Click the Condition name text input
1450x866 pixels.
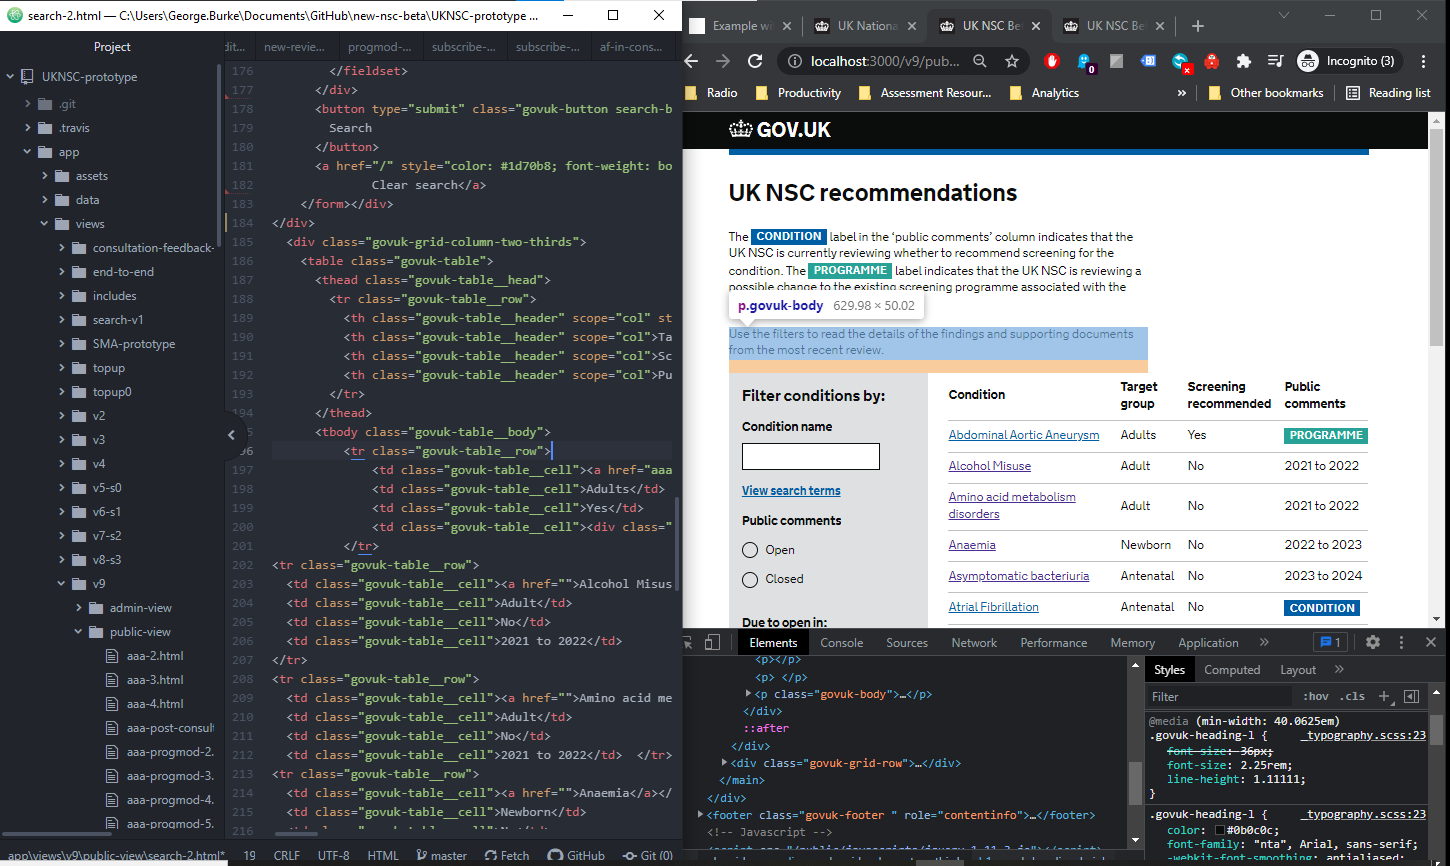pyautogui.click(x=811, y=456)
